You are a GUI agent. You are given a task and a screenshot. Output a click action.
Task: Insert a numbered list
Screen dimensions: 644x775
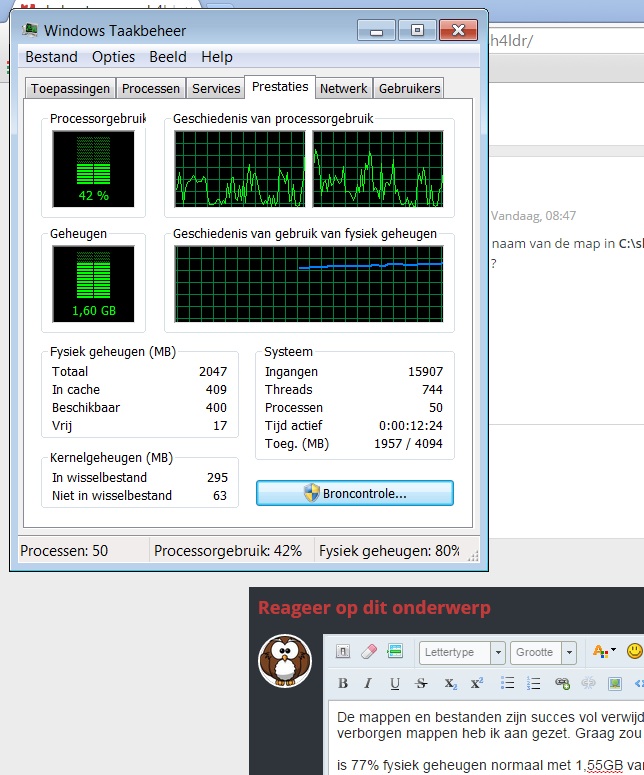(533, 683)
